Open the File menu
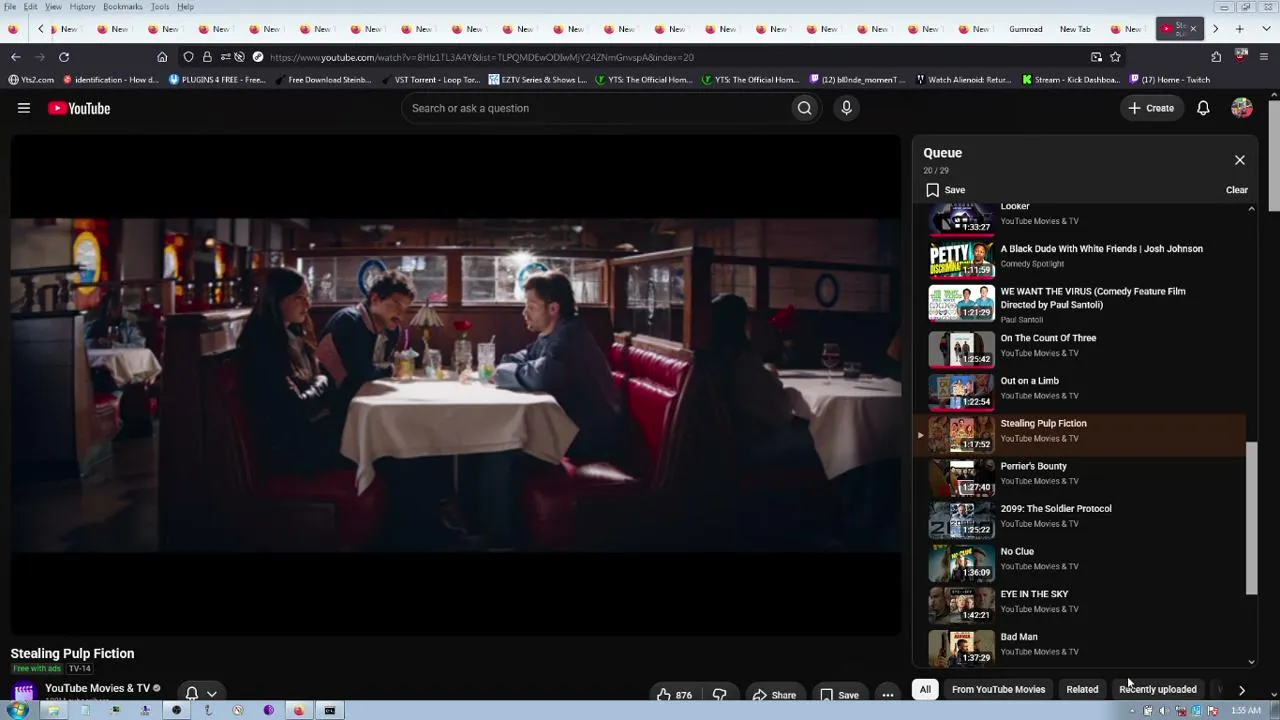The width and height of the screenshot is (1280, 720). click(10, 7)
